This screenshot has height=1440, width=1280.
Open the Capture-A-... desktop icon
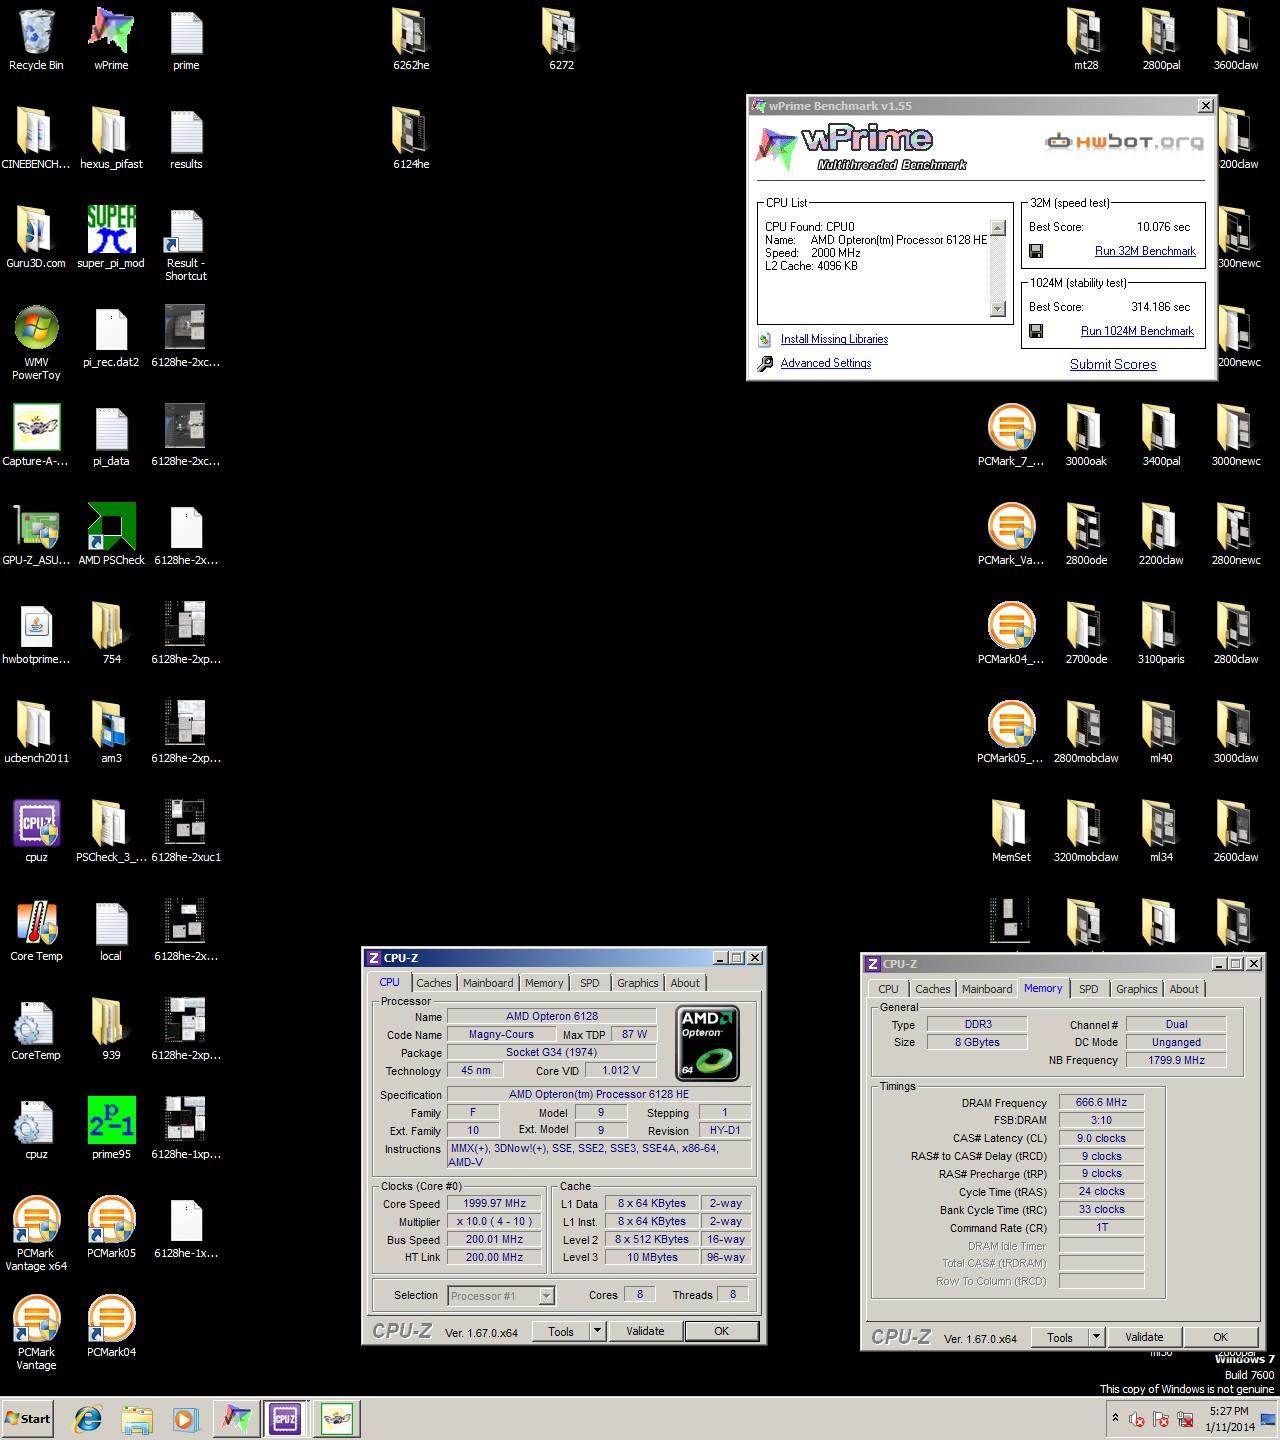pyautogui.click(x=36, y=434)
